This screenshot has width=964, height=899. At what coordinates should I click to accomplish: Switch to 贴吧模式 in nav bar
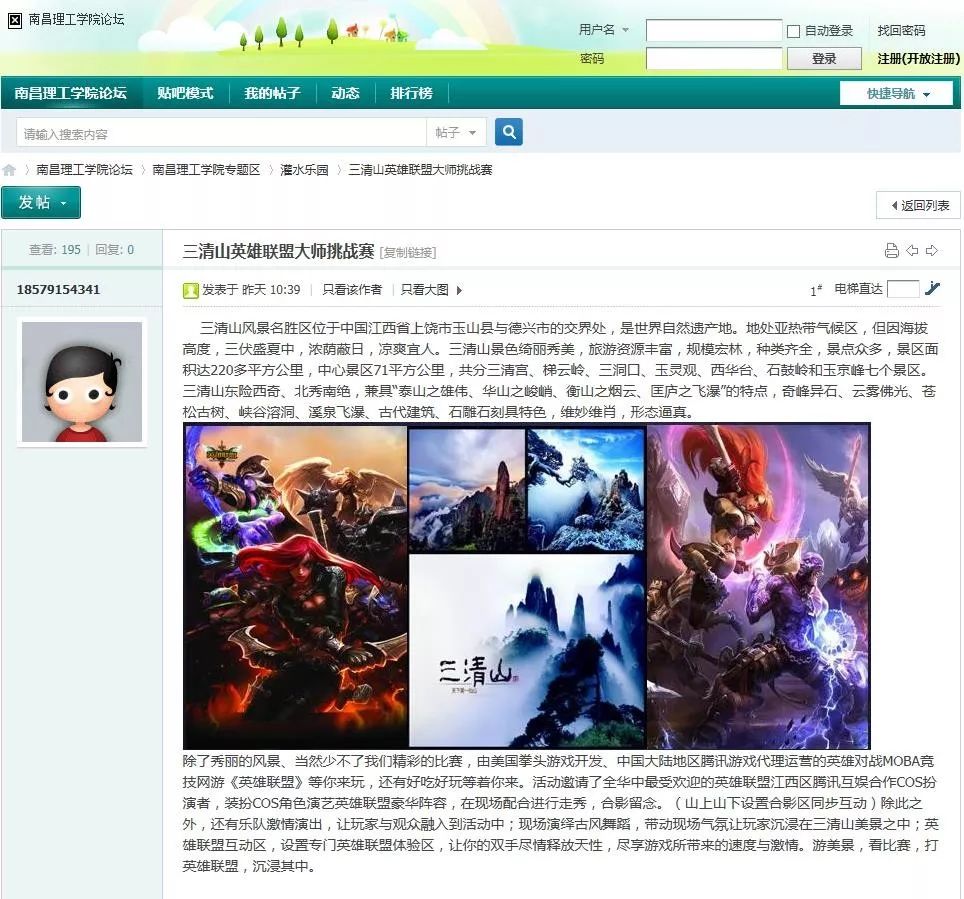(x=185, y=93)
